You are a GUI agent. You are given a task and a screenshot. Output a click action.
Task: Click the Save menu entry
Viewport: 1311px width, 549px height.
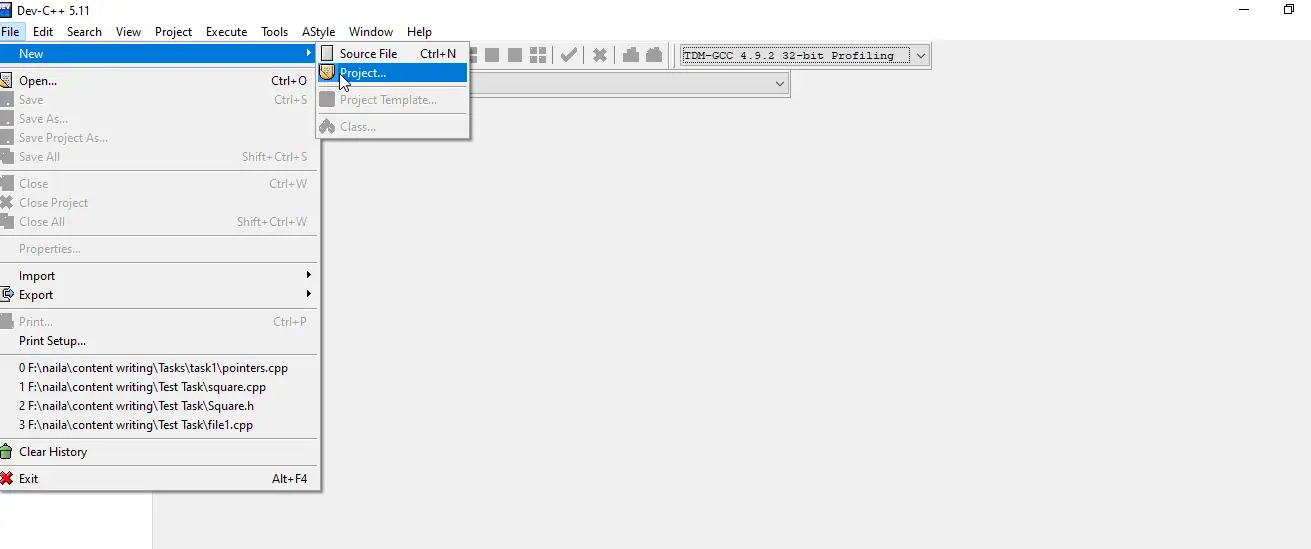159,100
